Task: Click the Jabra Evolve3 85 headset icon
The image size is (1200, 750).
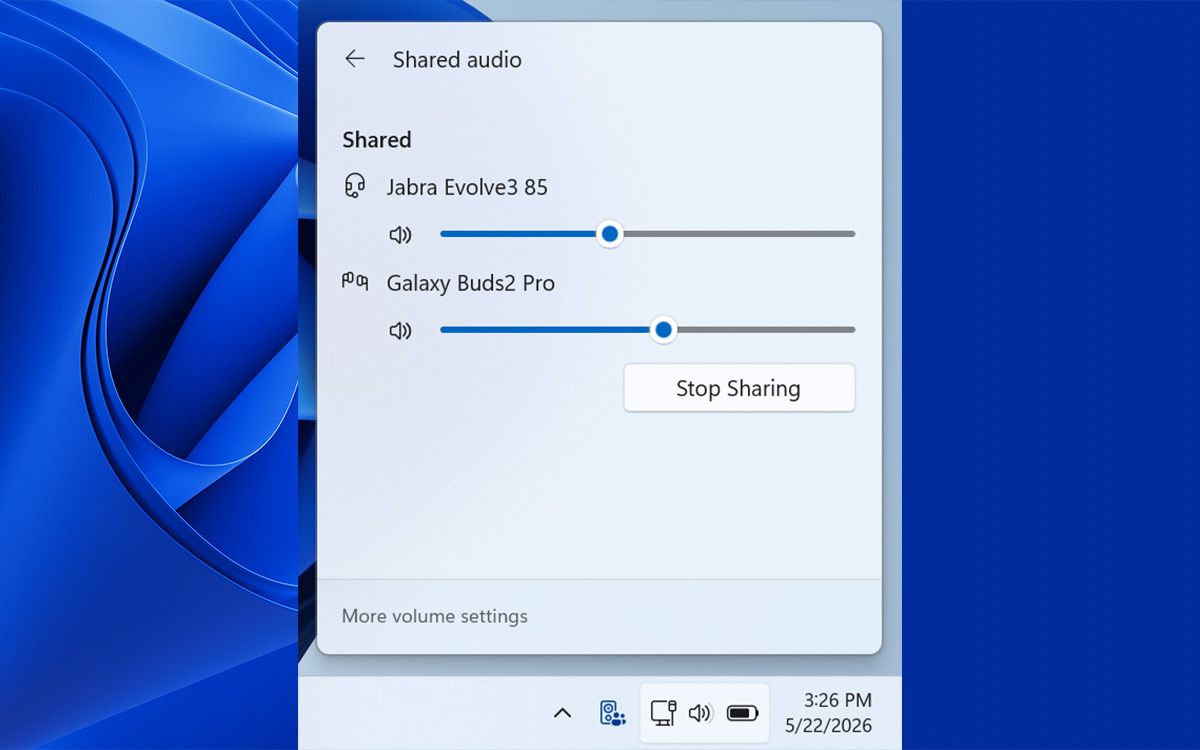Action: click(x=354, y=186)
